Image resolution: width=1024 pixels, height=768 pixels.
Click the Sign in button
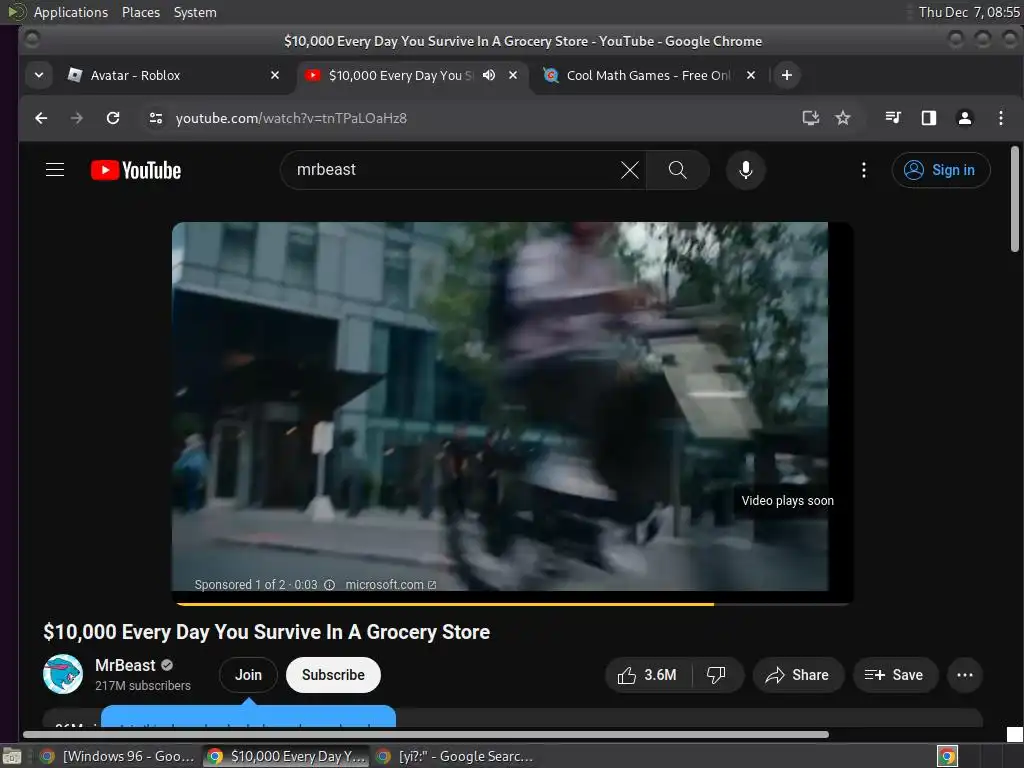coord(941,170)
